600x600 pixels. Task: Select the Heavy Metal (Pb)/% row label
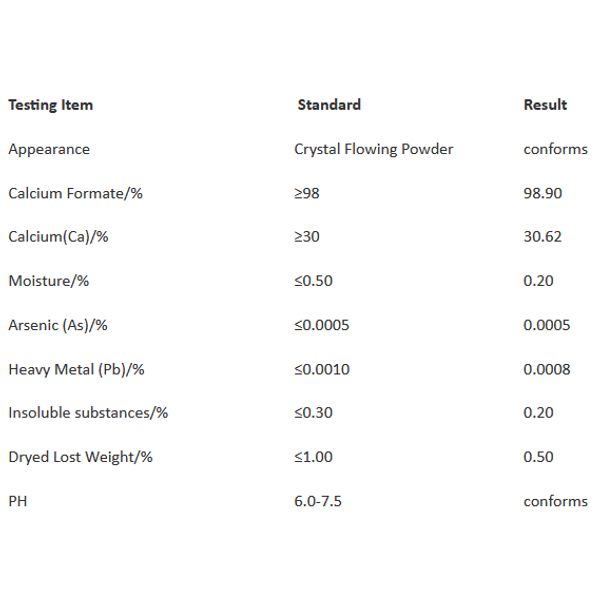pos(76,370)
